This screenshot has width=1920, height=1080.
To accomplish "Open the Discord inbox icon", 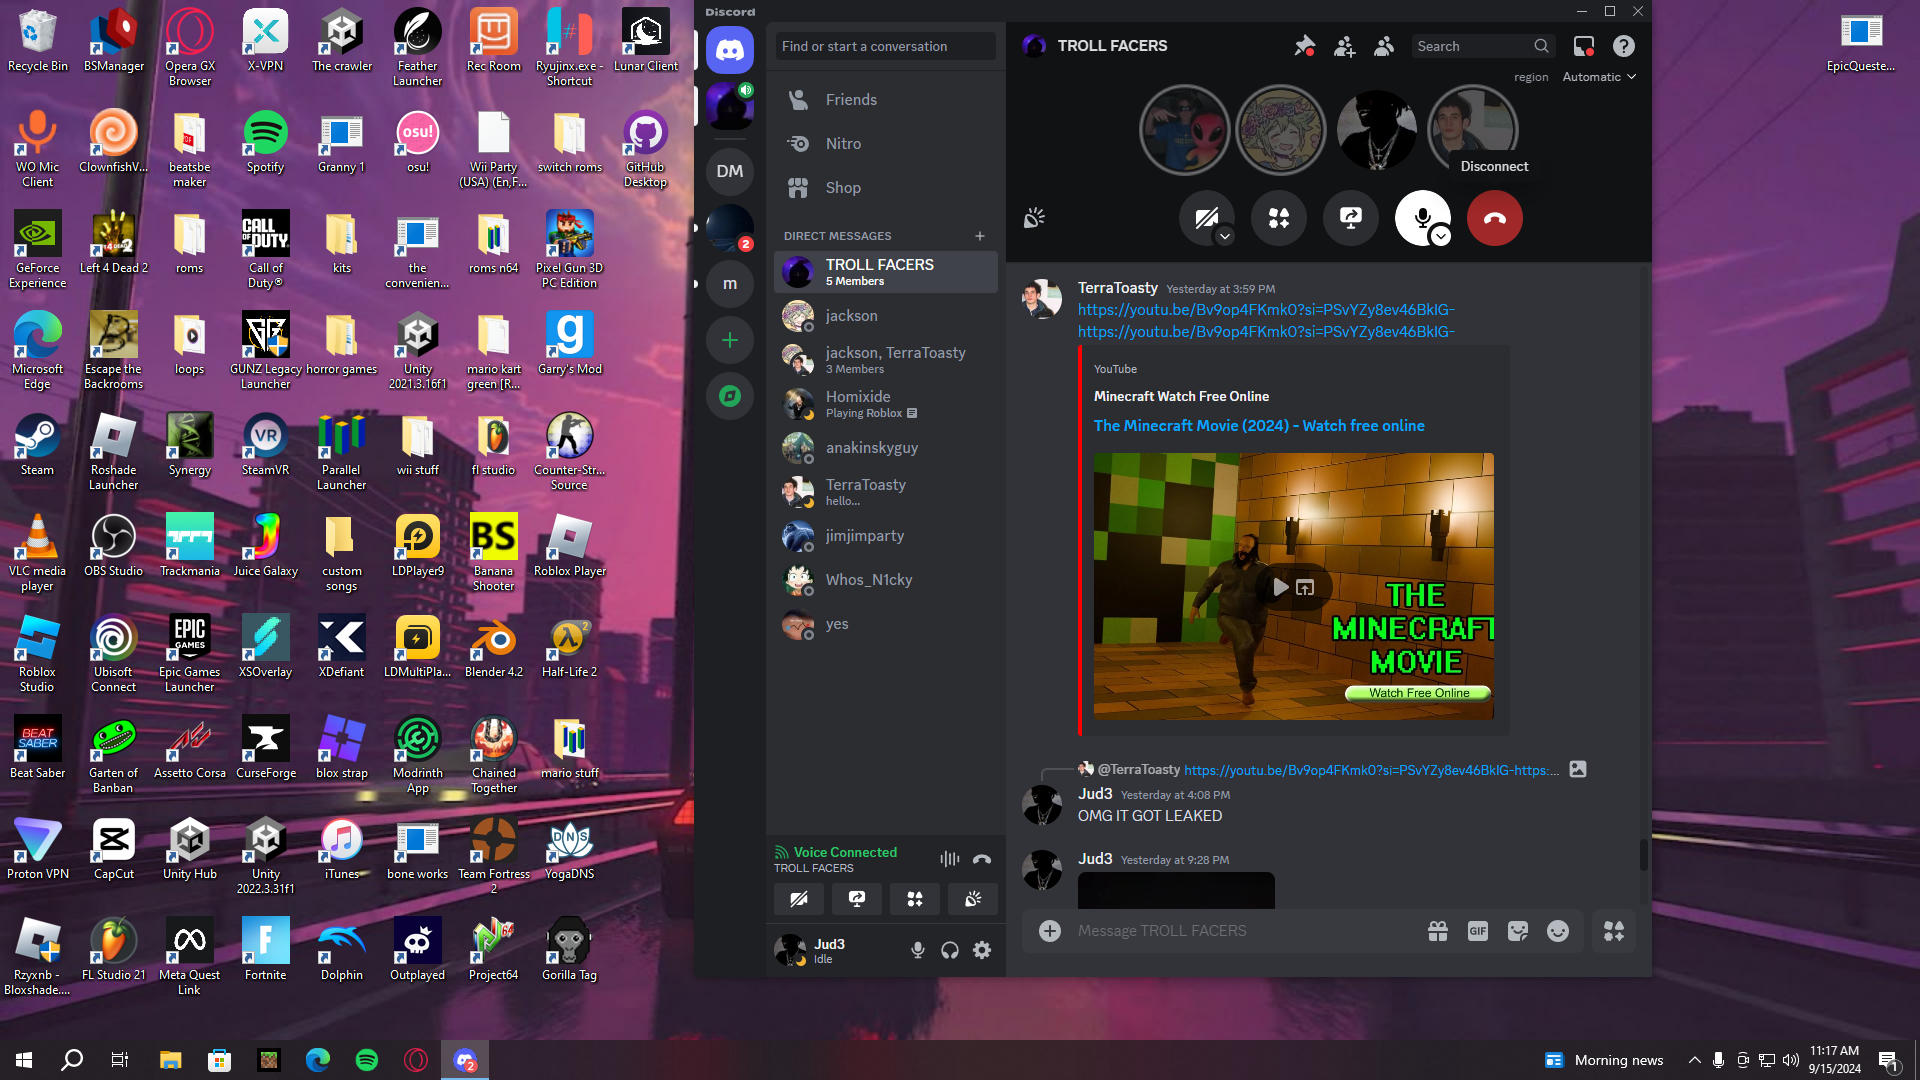I will [1584, 46].
